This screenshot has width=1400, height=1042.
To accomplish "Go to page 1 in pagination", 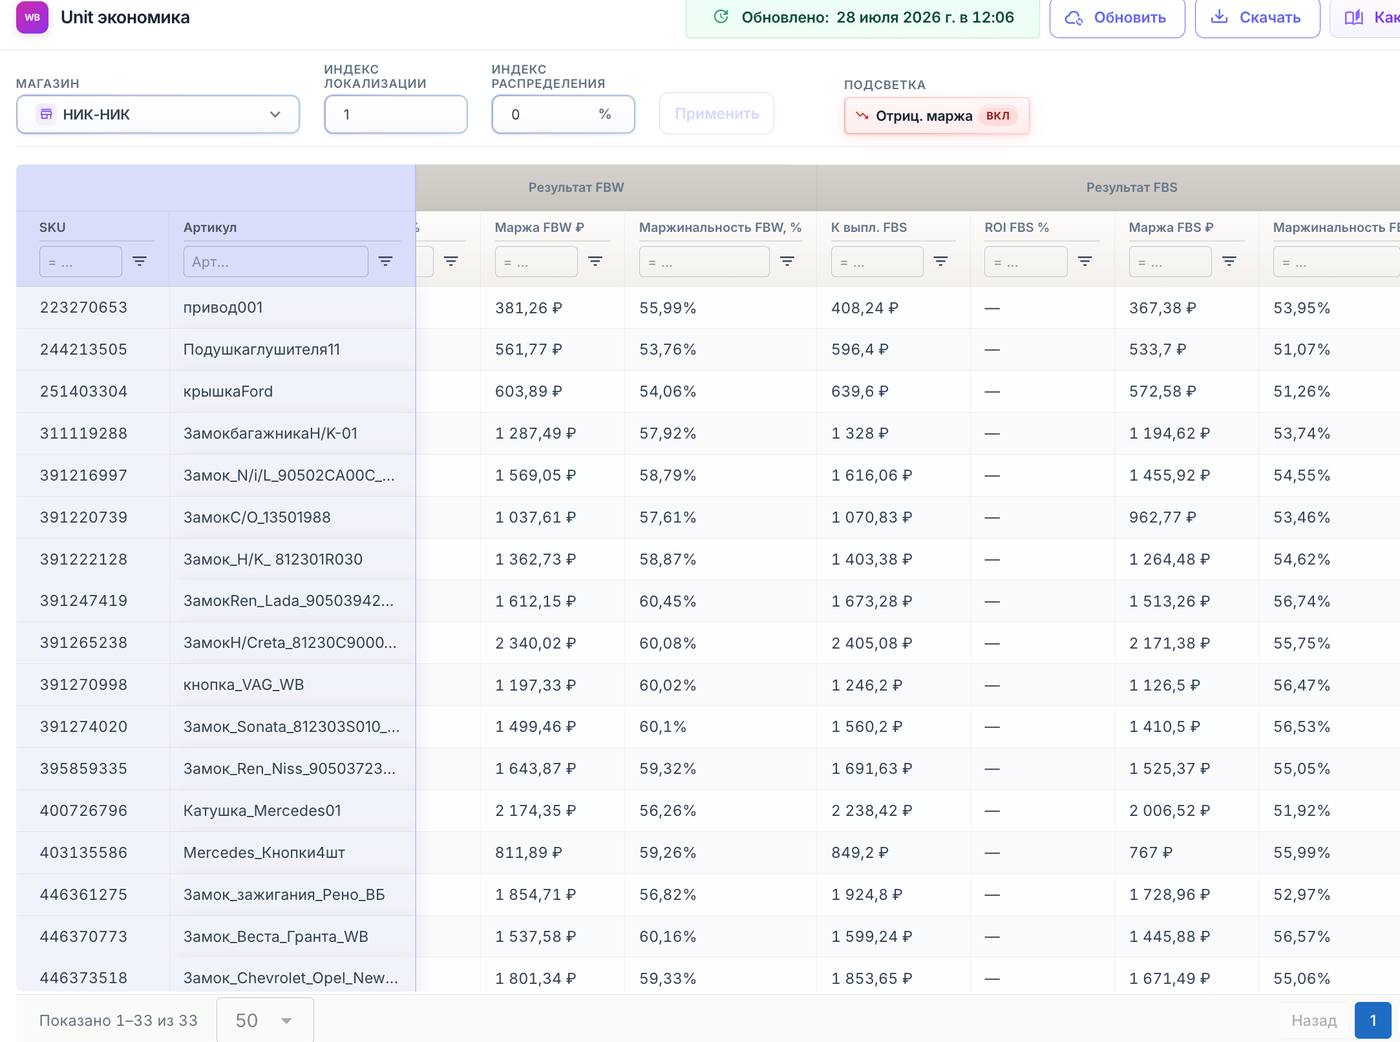I will pos(1373,1020).
